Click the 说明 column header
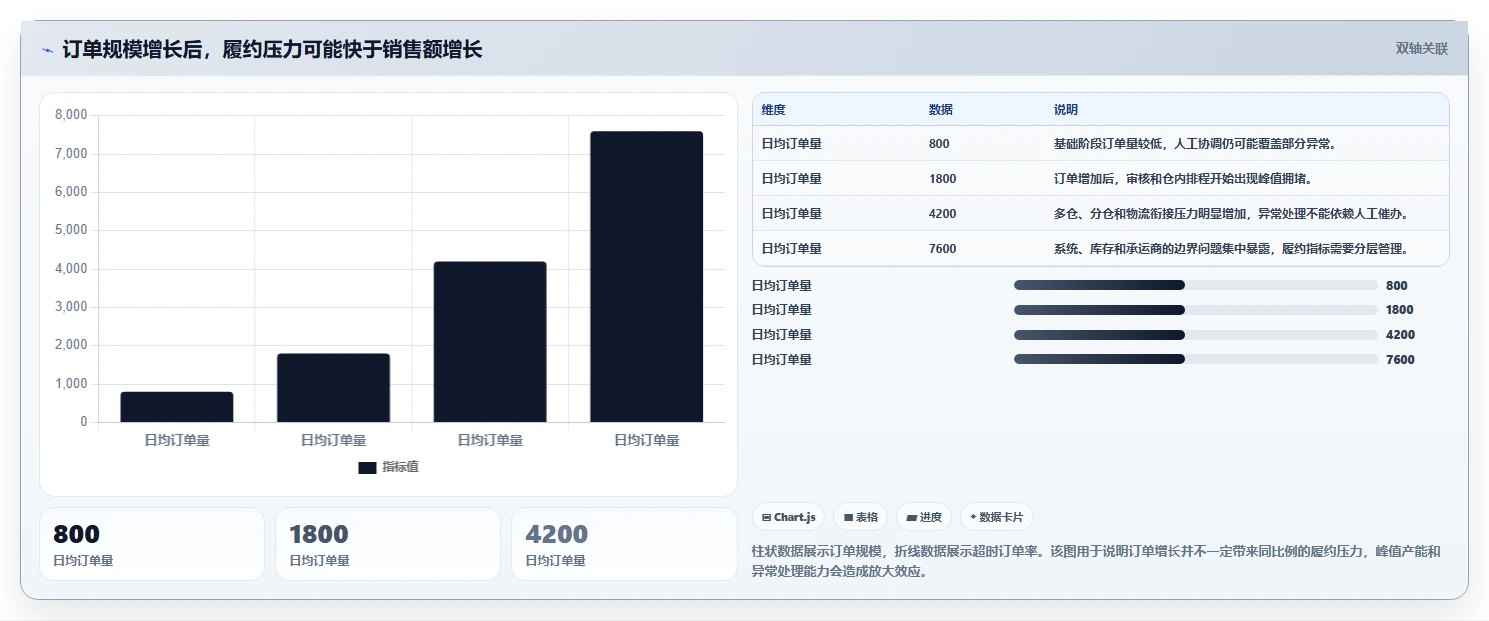This screenshot has height=621, width=1489. (x=1065, y=110)
